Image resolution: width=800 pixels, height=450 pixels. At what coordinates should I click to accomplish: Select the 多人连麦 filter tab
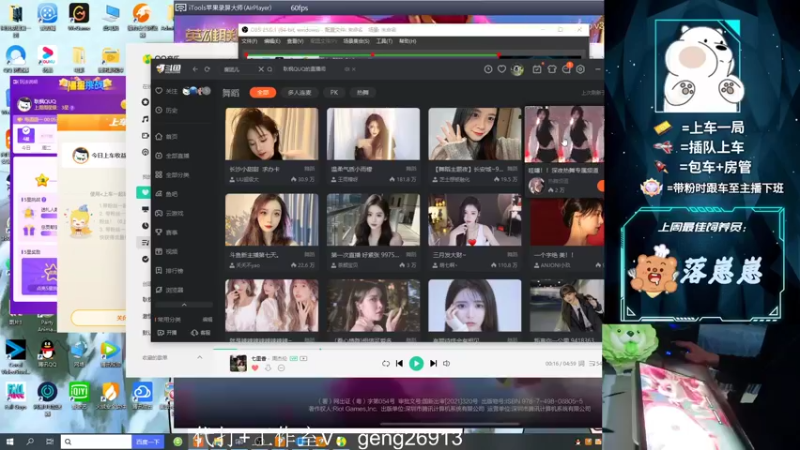(299, 92)
